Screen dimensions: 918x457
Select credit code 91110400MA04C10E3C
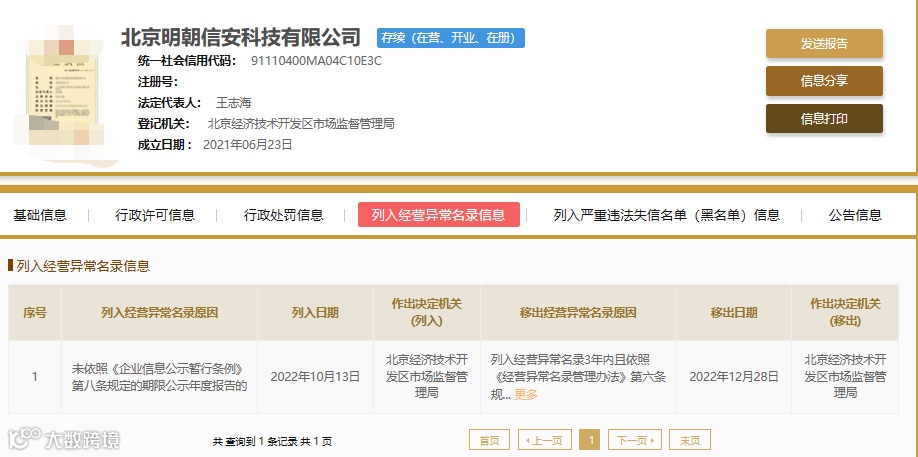pos(316,60)
